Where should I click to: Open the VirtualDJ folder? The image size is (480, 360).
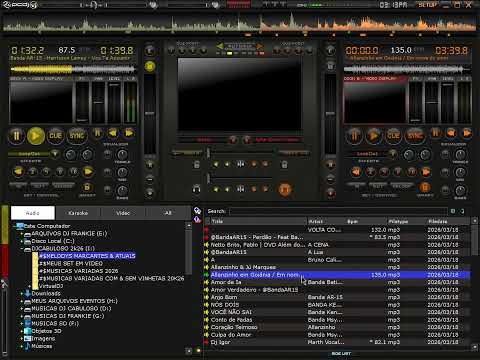coord(51,286)
